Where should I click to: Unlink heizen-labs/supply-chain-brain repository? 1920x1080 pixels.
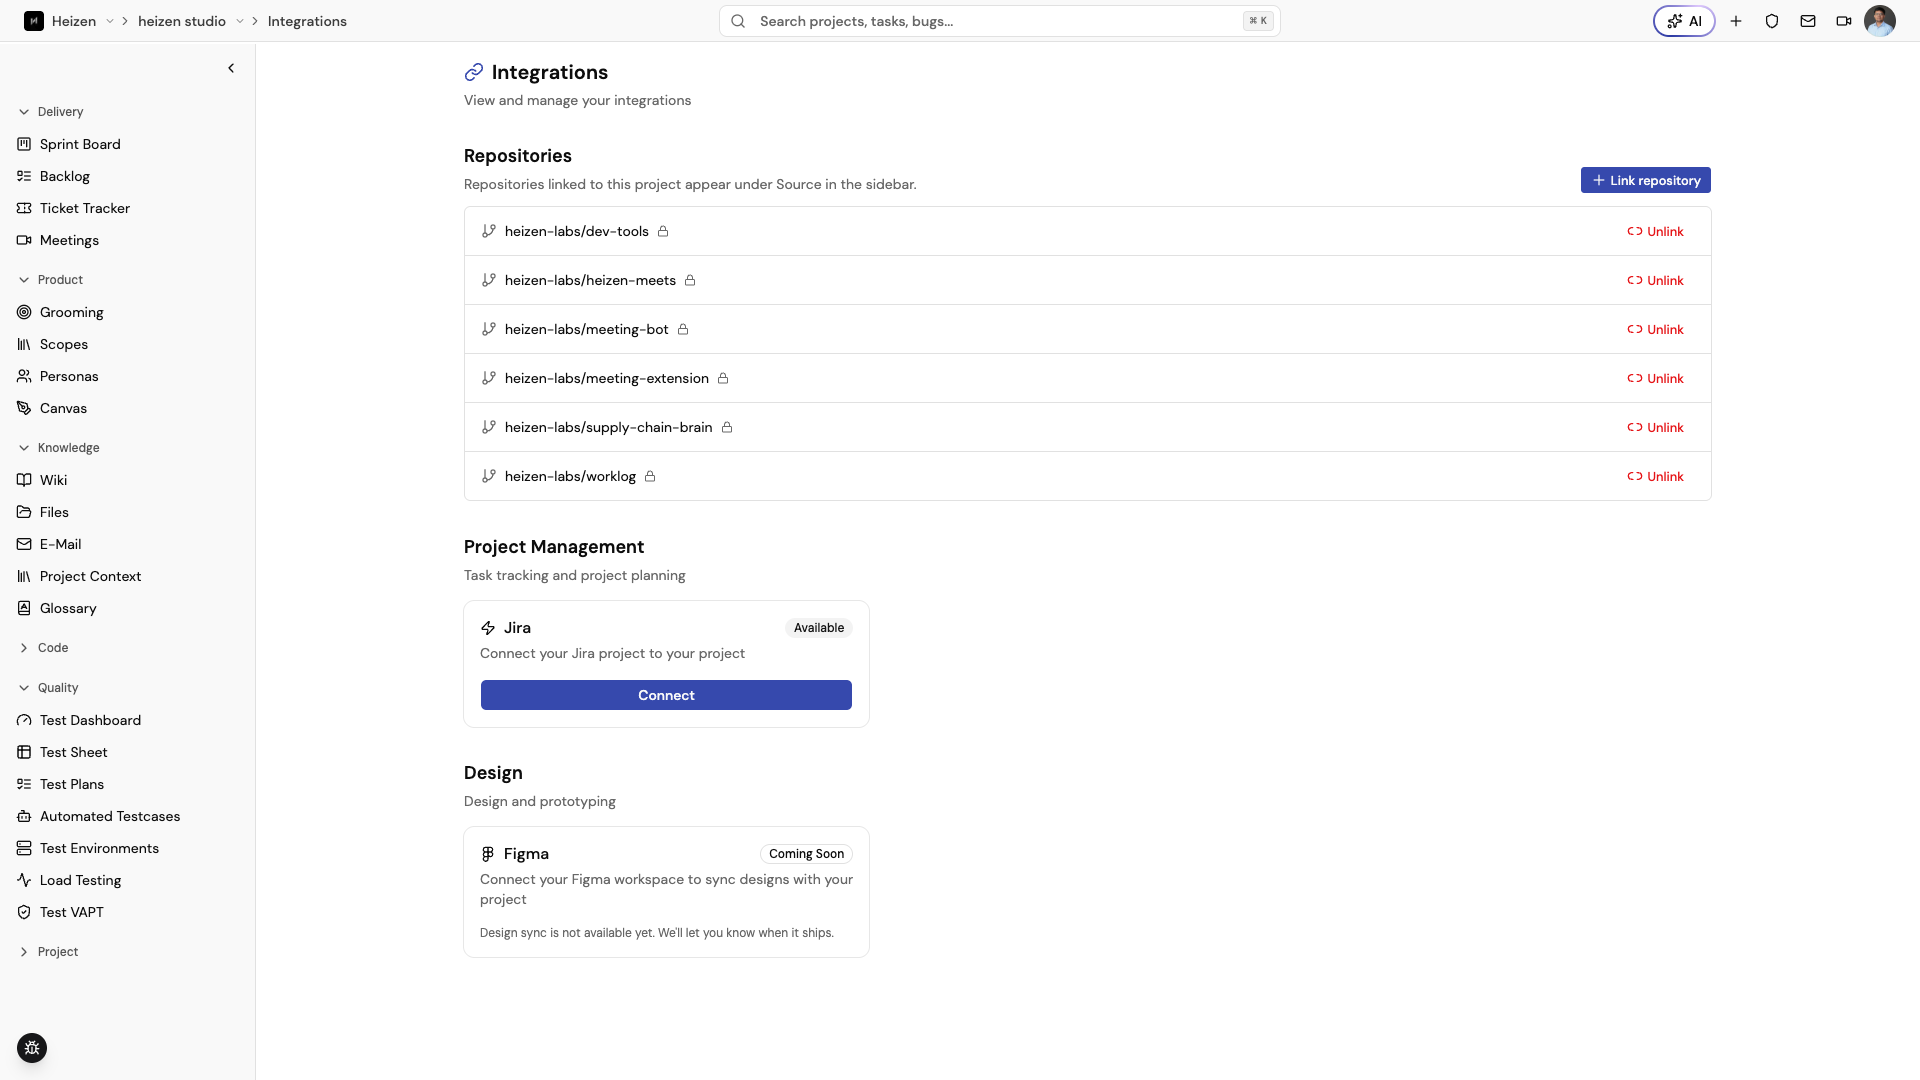tap(1655, 427)
